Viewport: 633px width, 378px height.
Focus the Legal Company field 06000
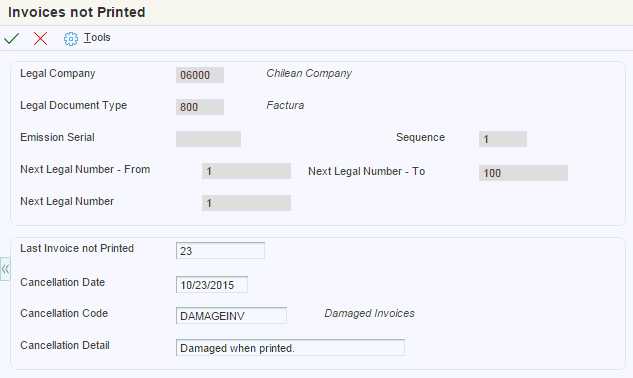tap(200, 75)
